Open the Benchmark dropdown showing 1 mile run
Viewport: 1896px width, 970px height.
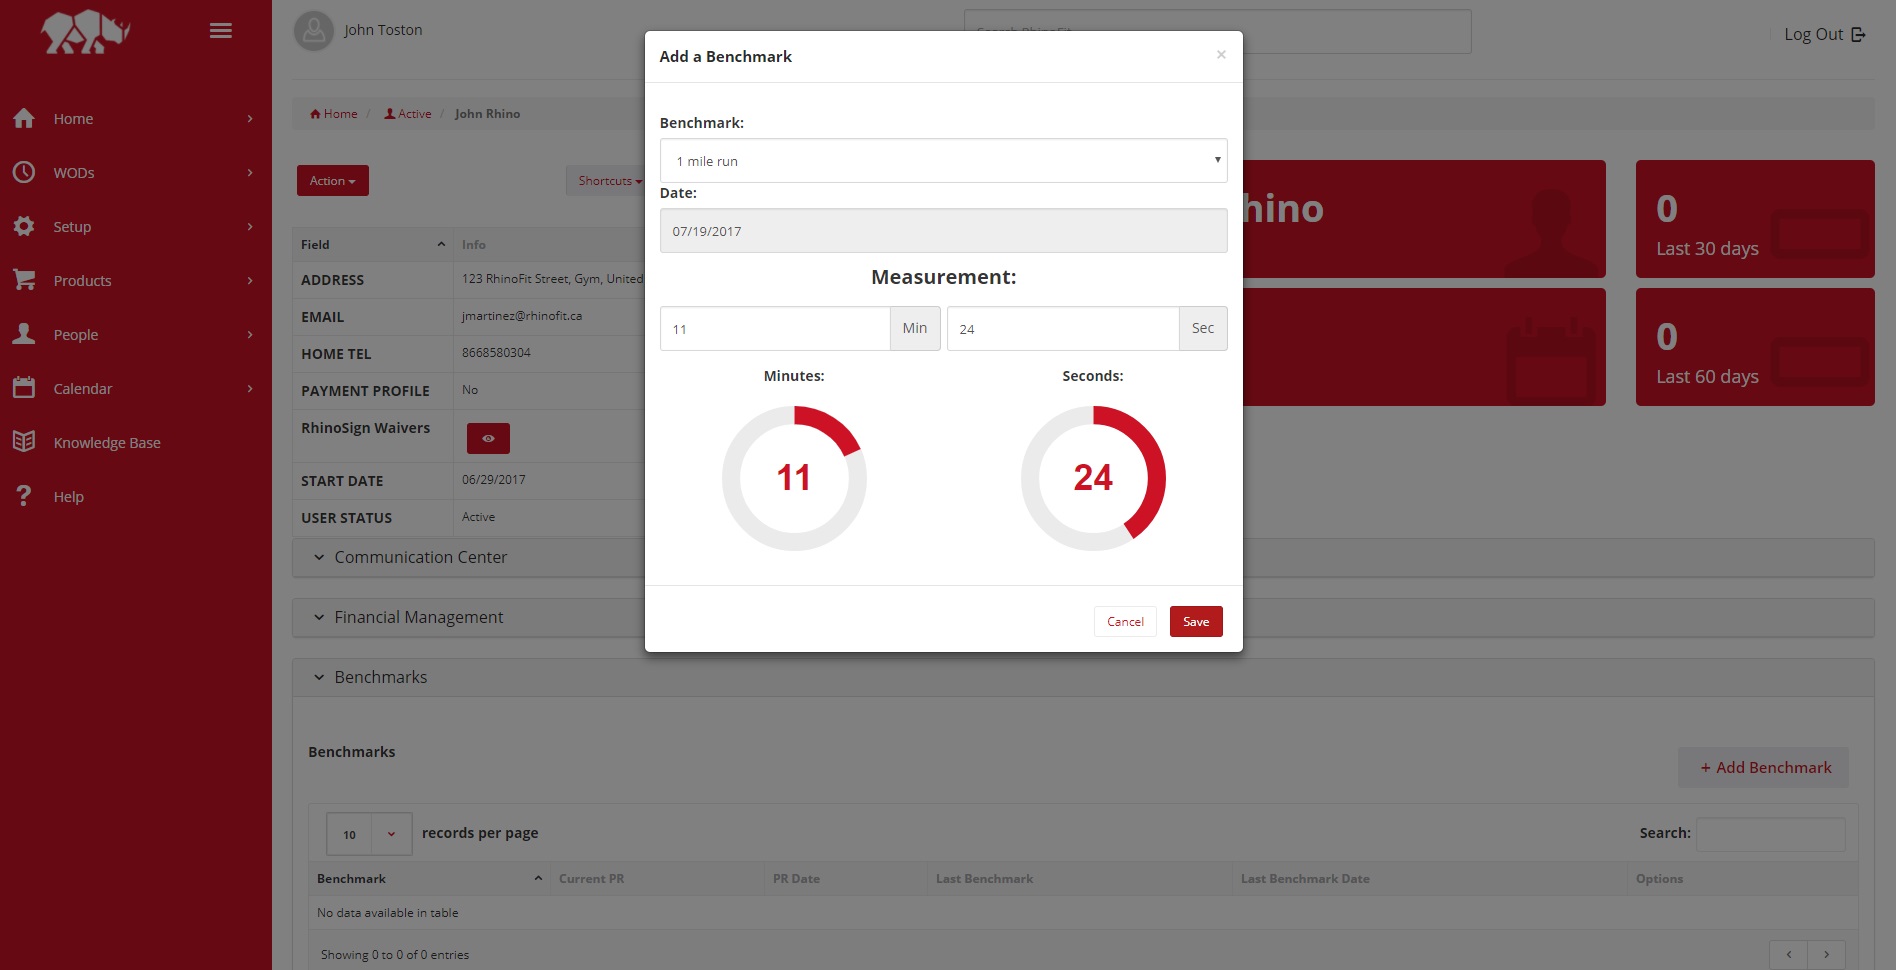pos(942,160)
